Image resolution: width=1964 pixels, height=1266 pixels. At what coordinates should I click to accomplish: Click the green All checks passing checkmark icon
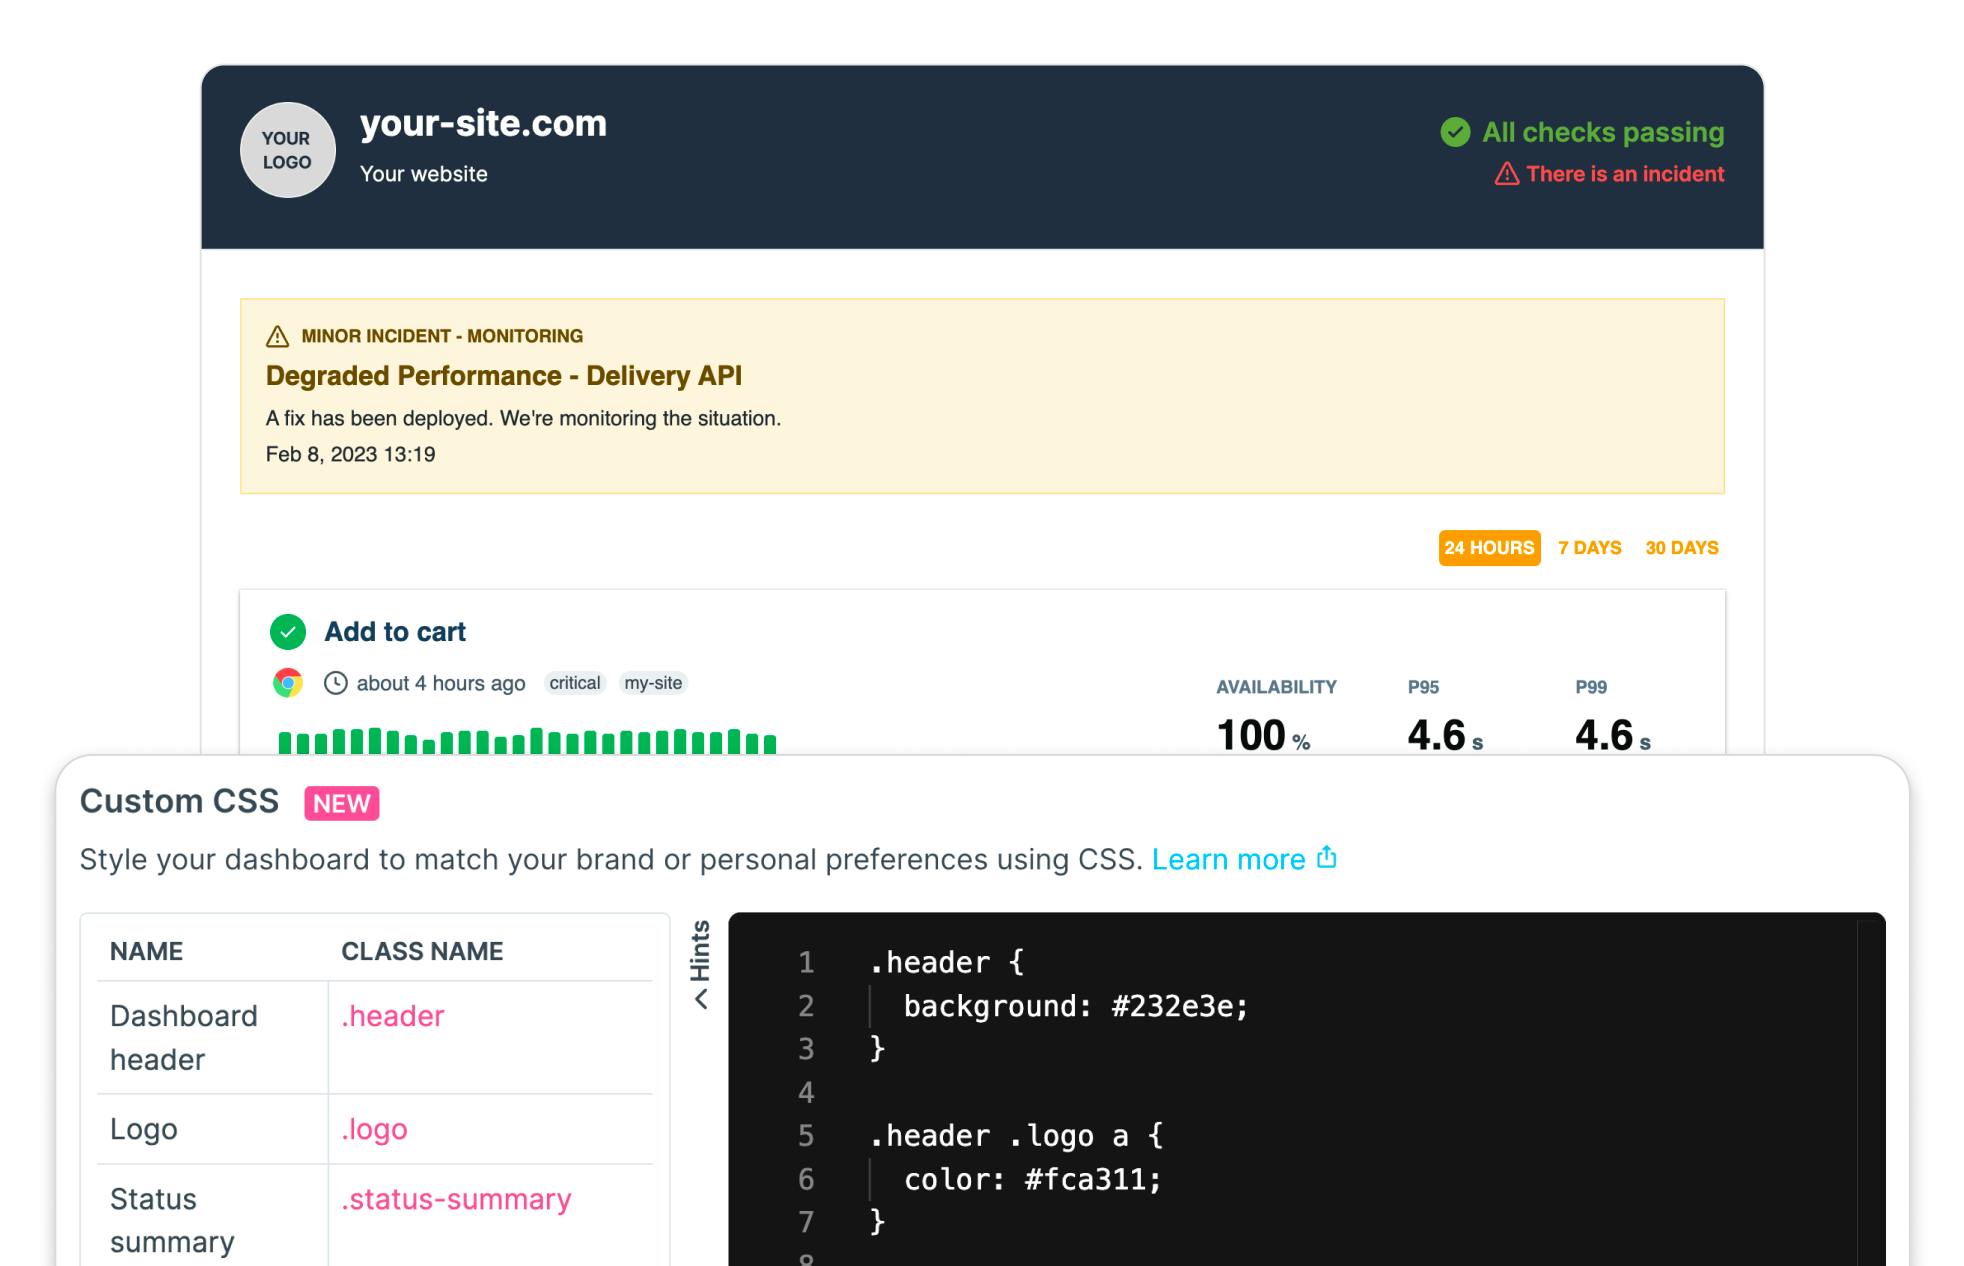pos(1455,132)
